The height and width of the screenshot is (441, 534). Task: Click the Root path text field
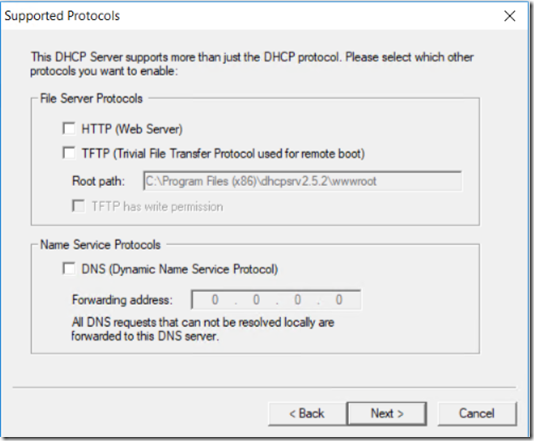(x=302, y=181)
